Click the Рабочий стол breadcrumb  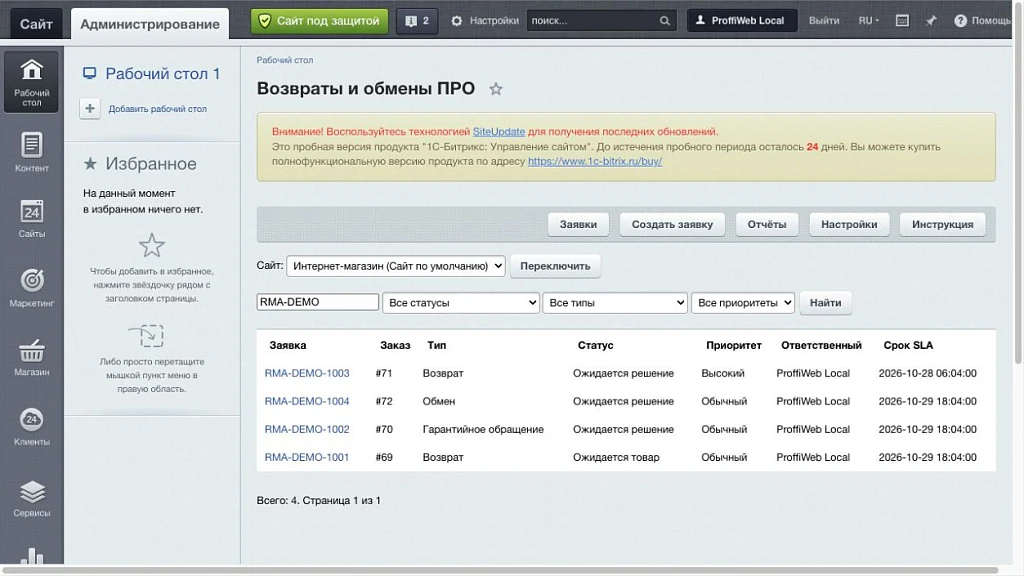coord(285,60)
